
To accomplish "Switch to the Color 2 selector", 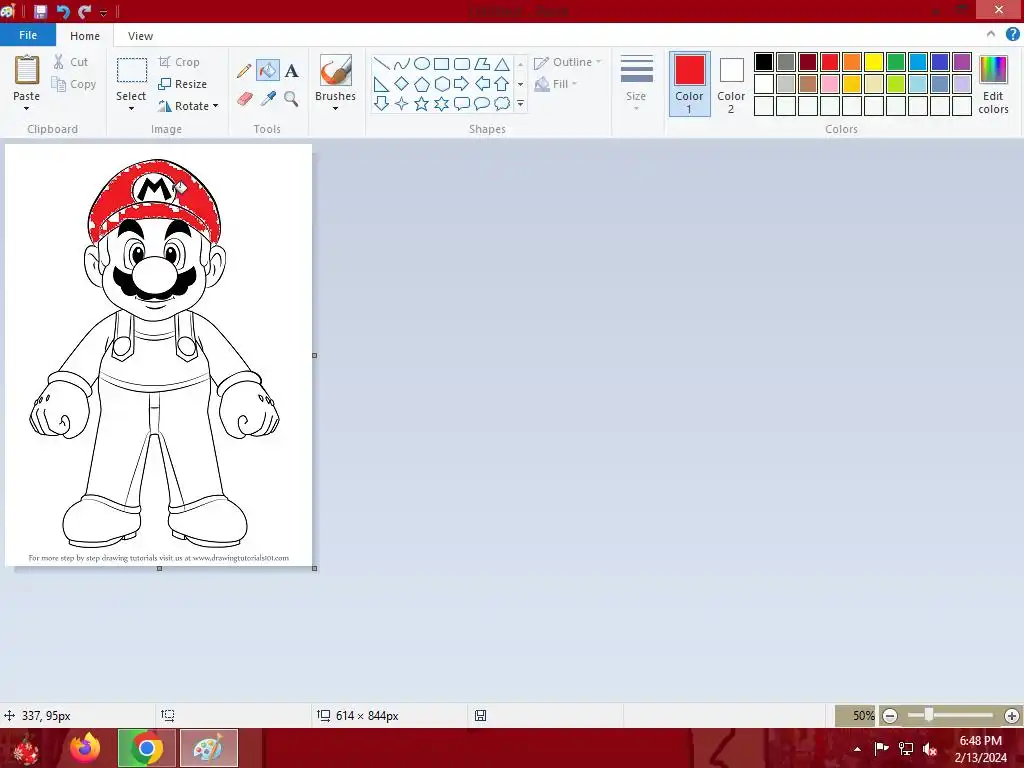I will point(731,83).
